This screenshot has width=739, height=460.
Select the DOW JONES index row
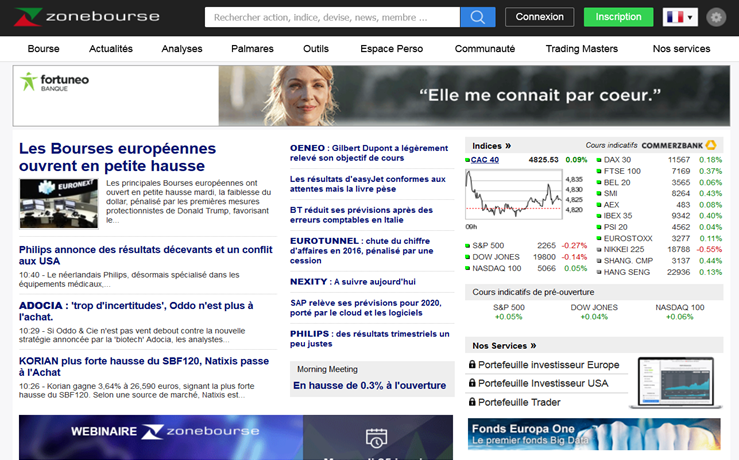(526, 257)
